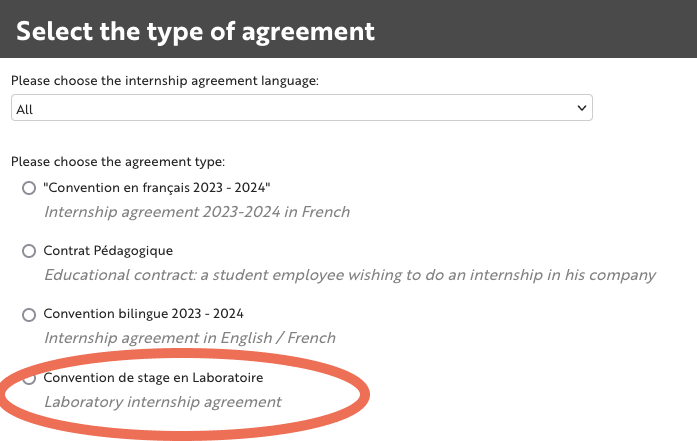Click the 'Please choose the internship agreement language' prompt
The height and width of the screenshot is (441, 697).
(x=165, y=81)
